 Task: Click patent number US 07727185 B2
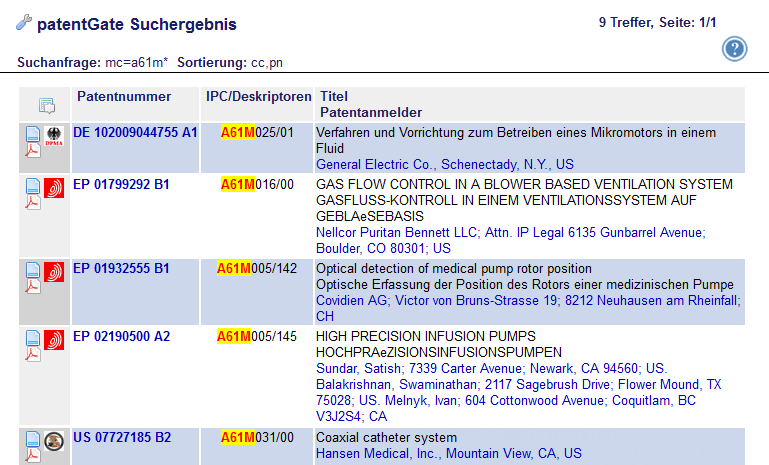click(122, 438)
